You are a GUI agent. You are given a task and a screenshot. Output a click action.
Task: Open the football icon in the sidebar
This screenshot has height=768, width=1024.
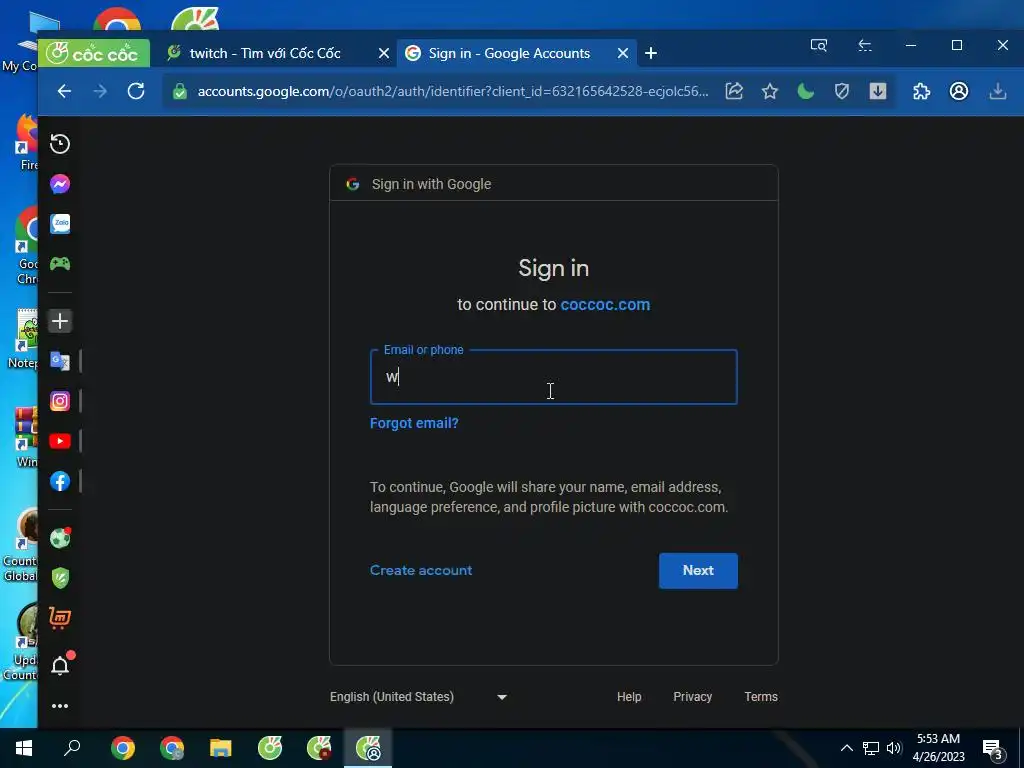tap(60, 538)
